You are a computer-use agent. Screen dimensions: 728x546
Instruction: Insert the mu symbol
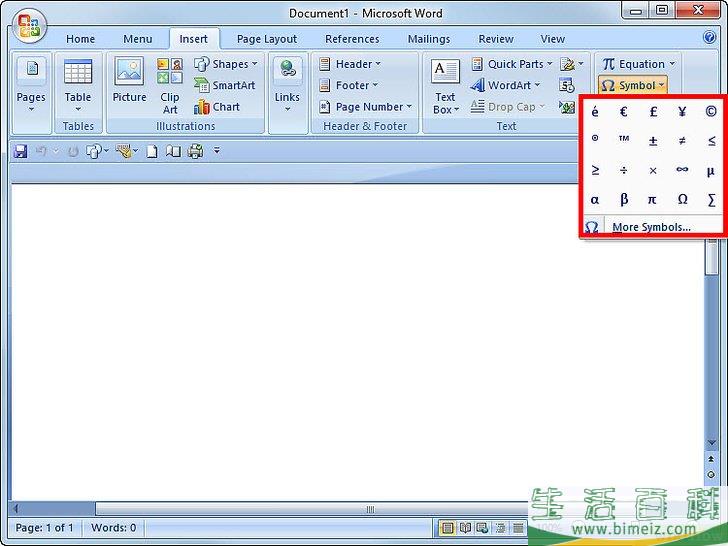point(710,171)
